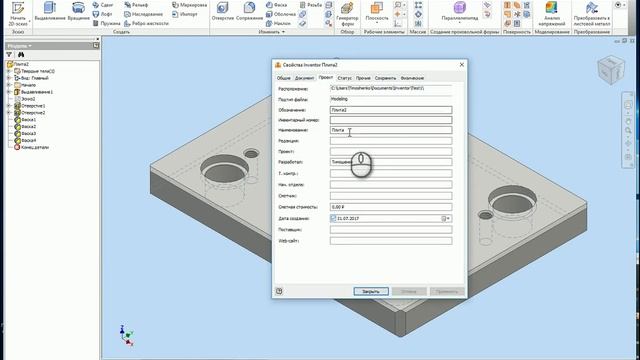Switch to the Прочие tab
Screen dimensions: 640x360
click(363, 78)
